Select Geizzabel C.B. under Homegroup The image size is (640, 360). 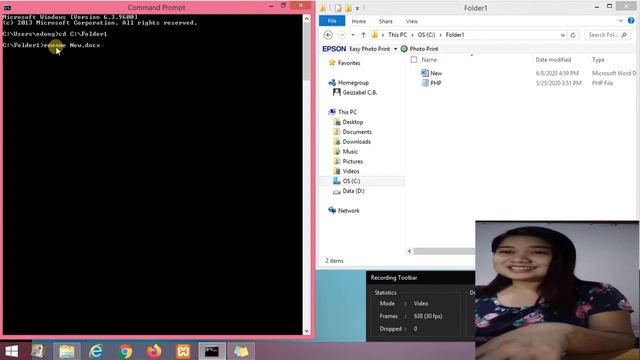pyautogui.click(x=355, y=93)
